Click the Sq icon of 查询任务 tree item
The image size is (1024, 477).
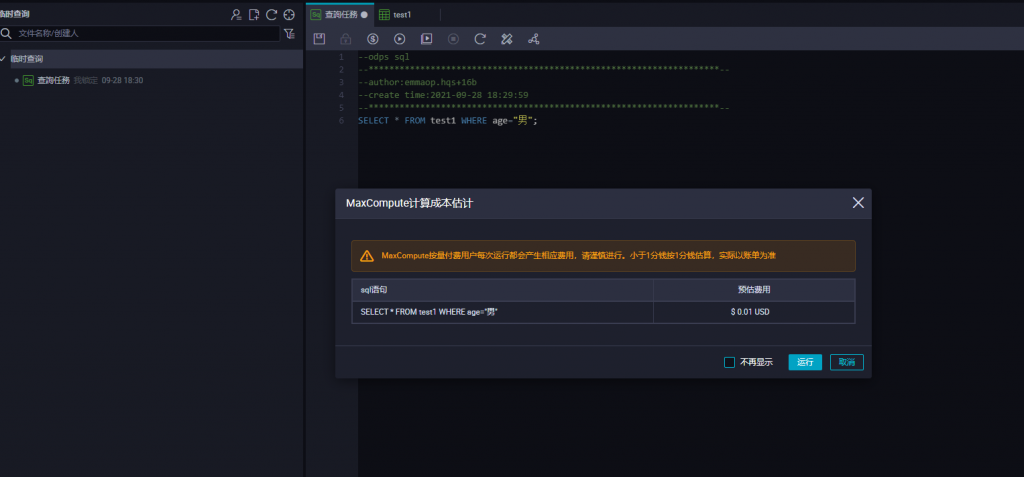28,80
